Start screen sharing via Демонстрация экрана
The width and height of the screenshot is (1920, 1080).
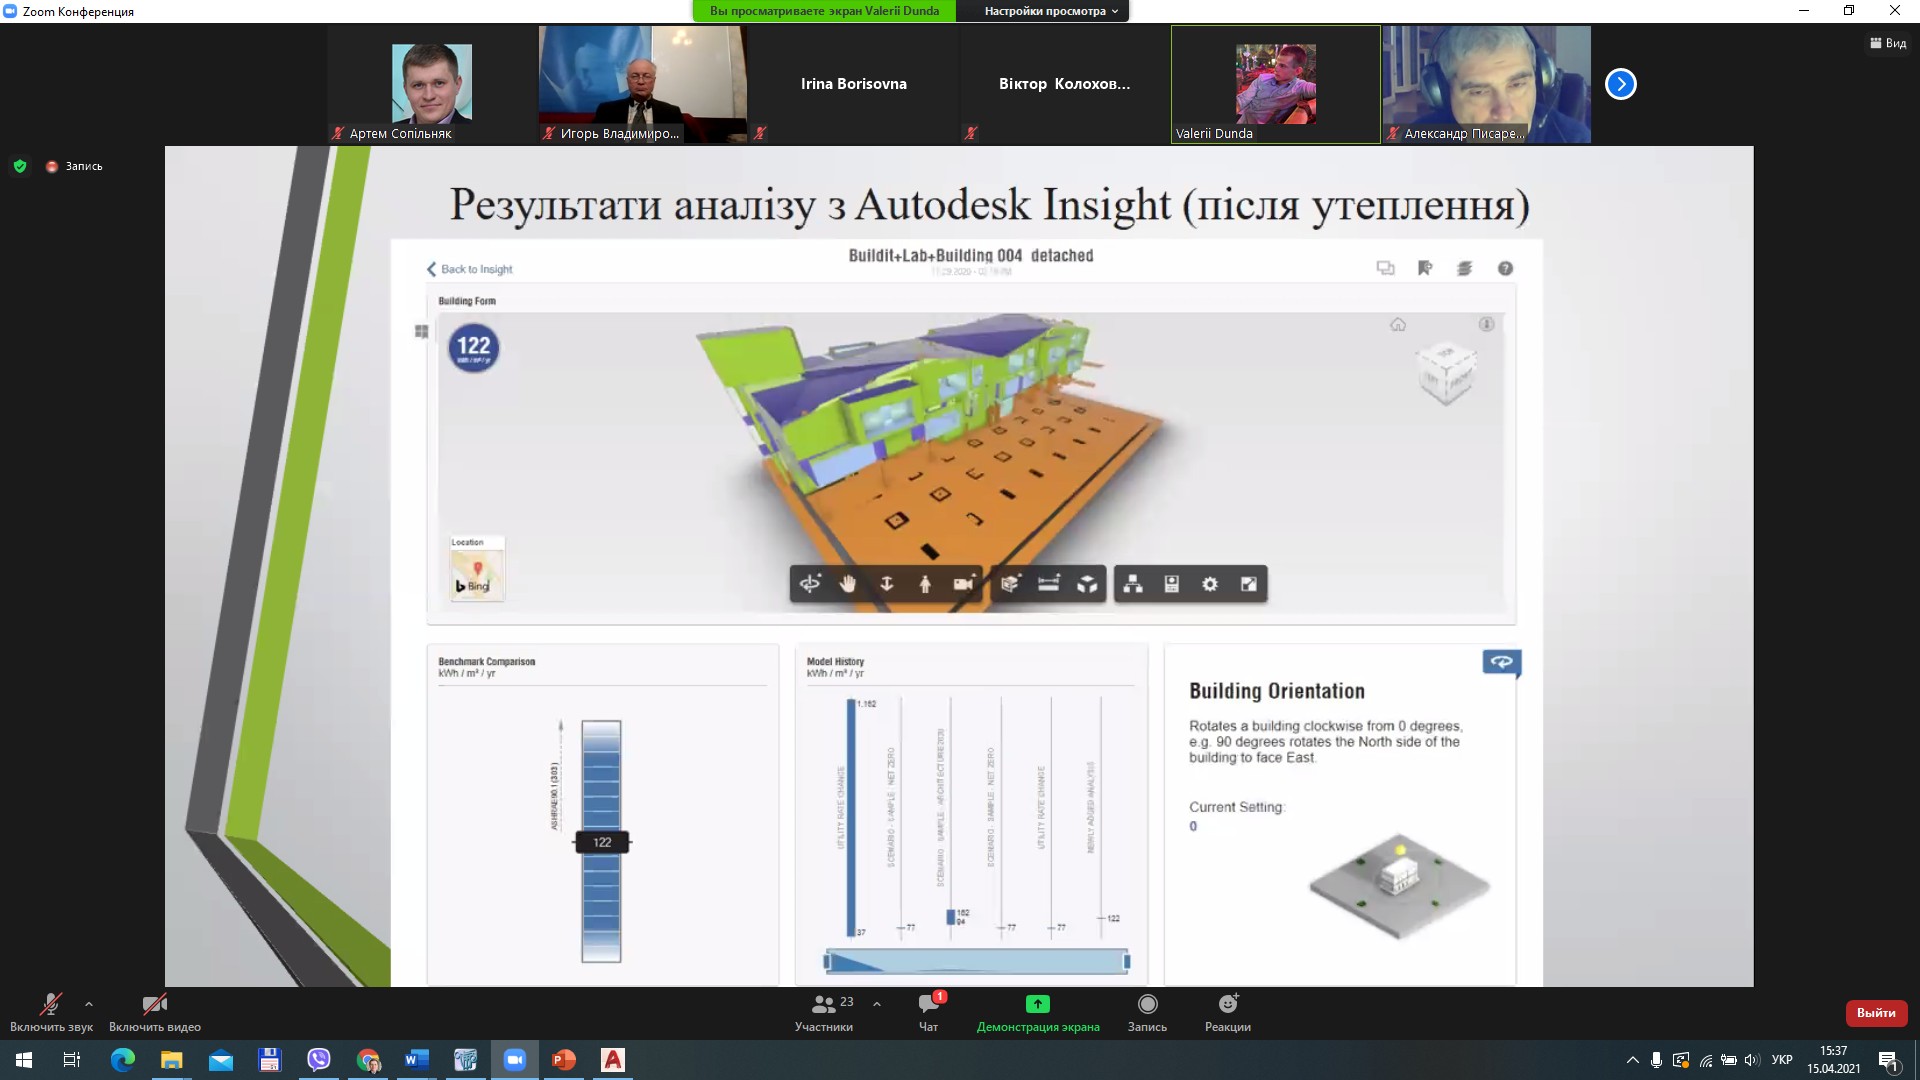click(1038, 1012)
